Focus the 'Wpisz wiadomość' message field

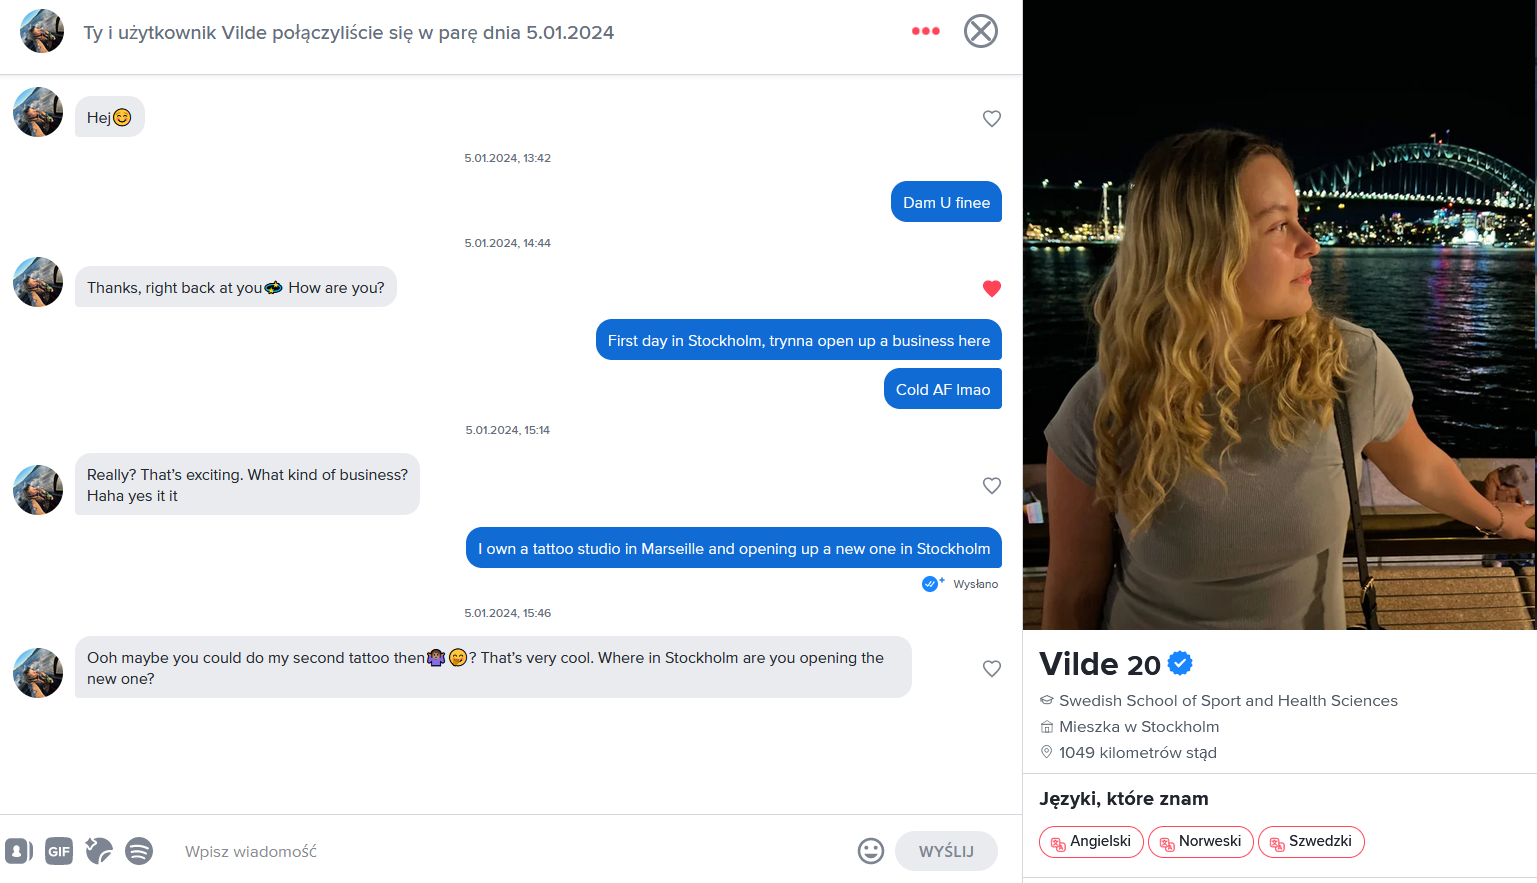(510, 851)
